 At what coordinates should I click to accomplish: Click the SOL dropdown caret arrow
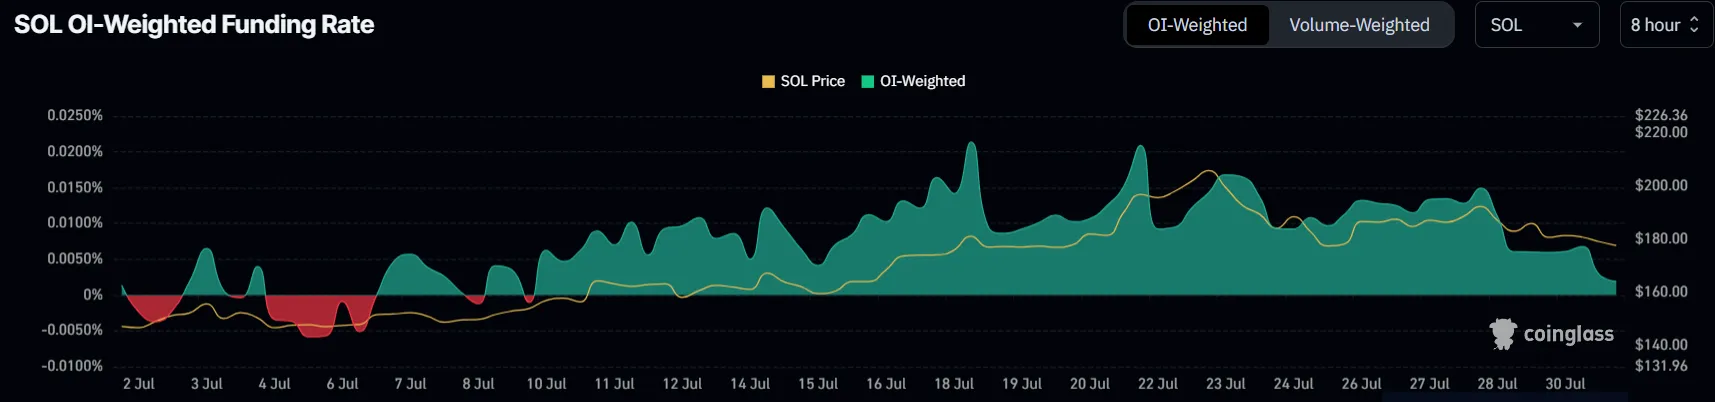click(1578, 25)
